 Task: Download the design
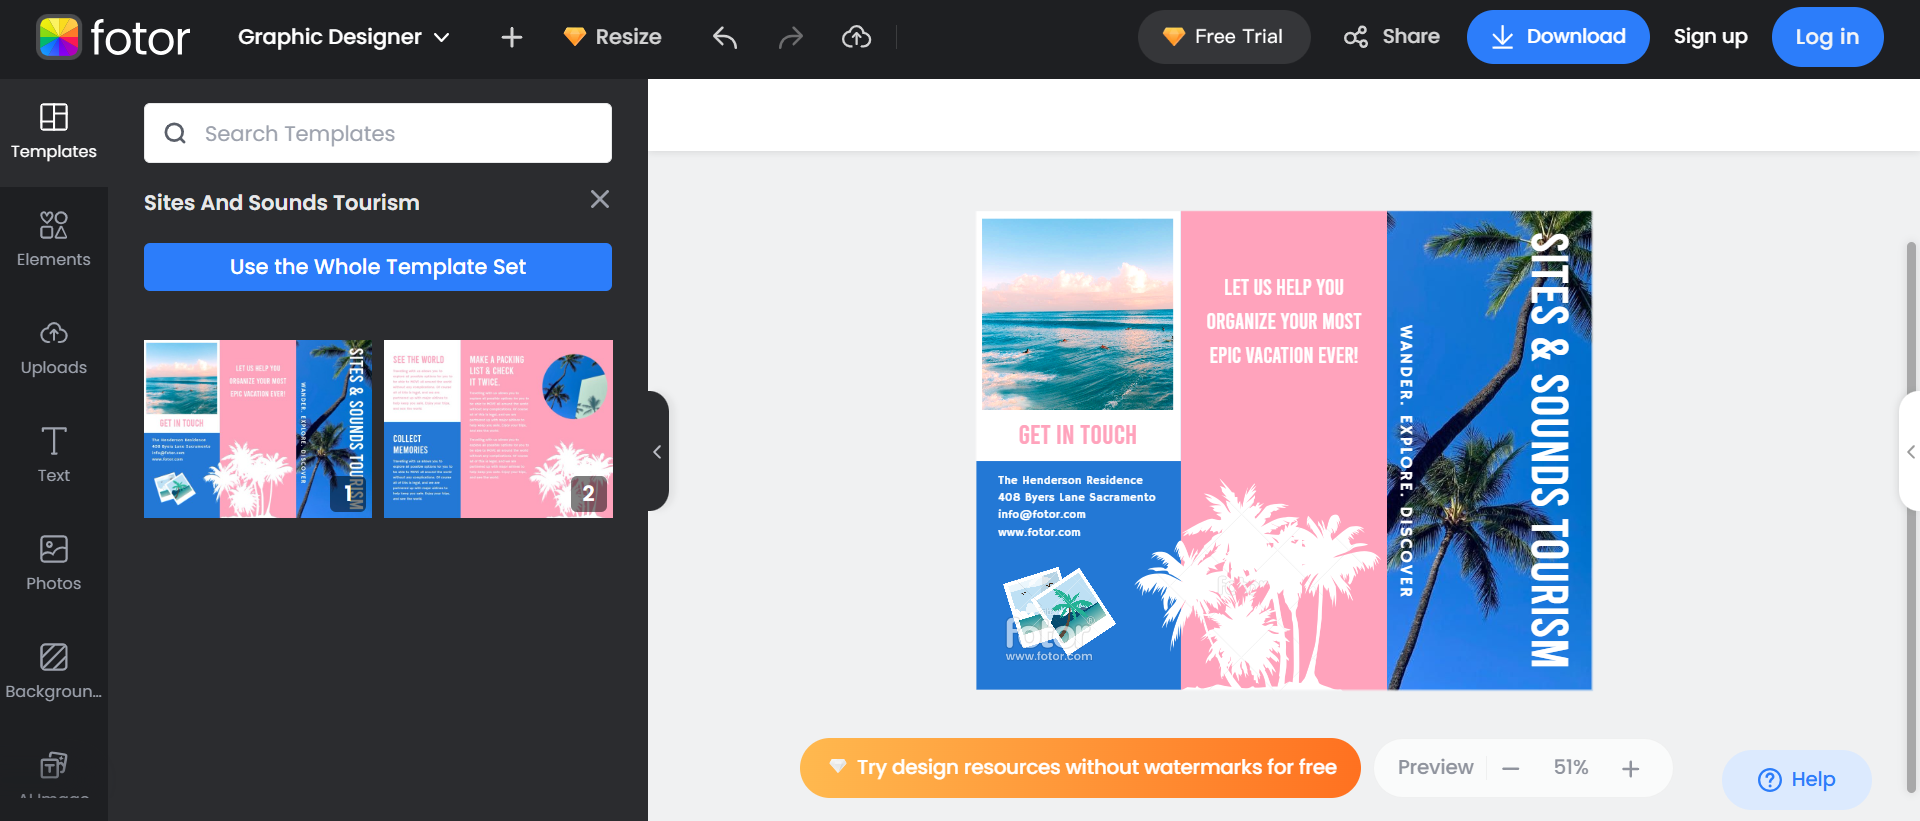click(1558, 37)
